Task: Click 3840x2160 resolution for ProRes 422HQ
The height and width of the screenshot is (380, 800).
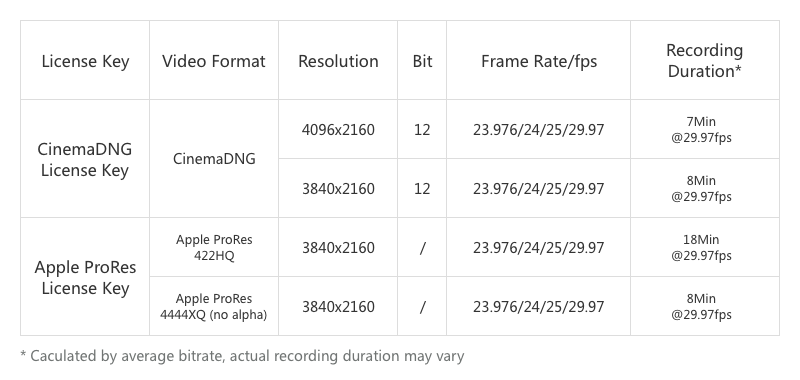Action: (338, 247)
